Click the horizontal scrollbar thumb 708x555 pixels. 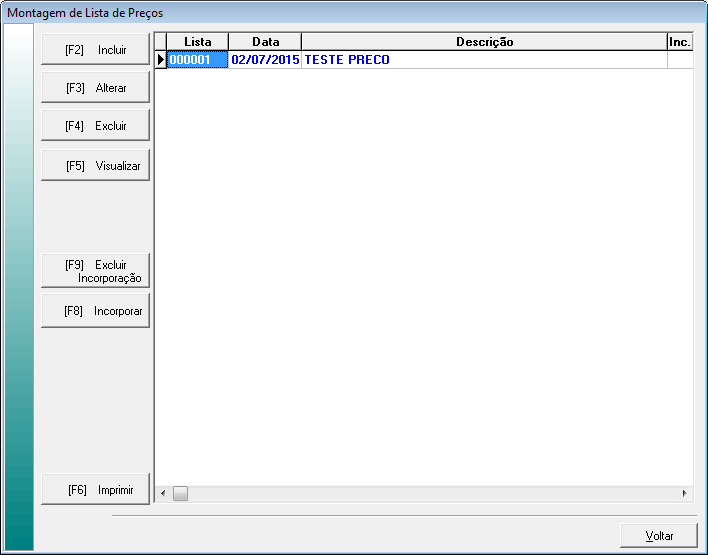click(x=180, y=493)
